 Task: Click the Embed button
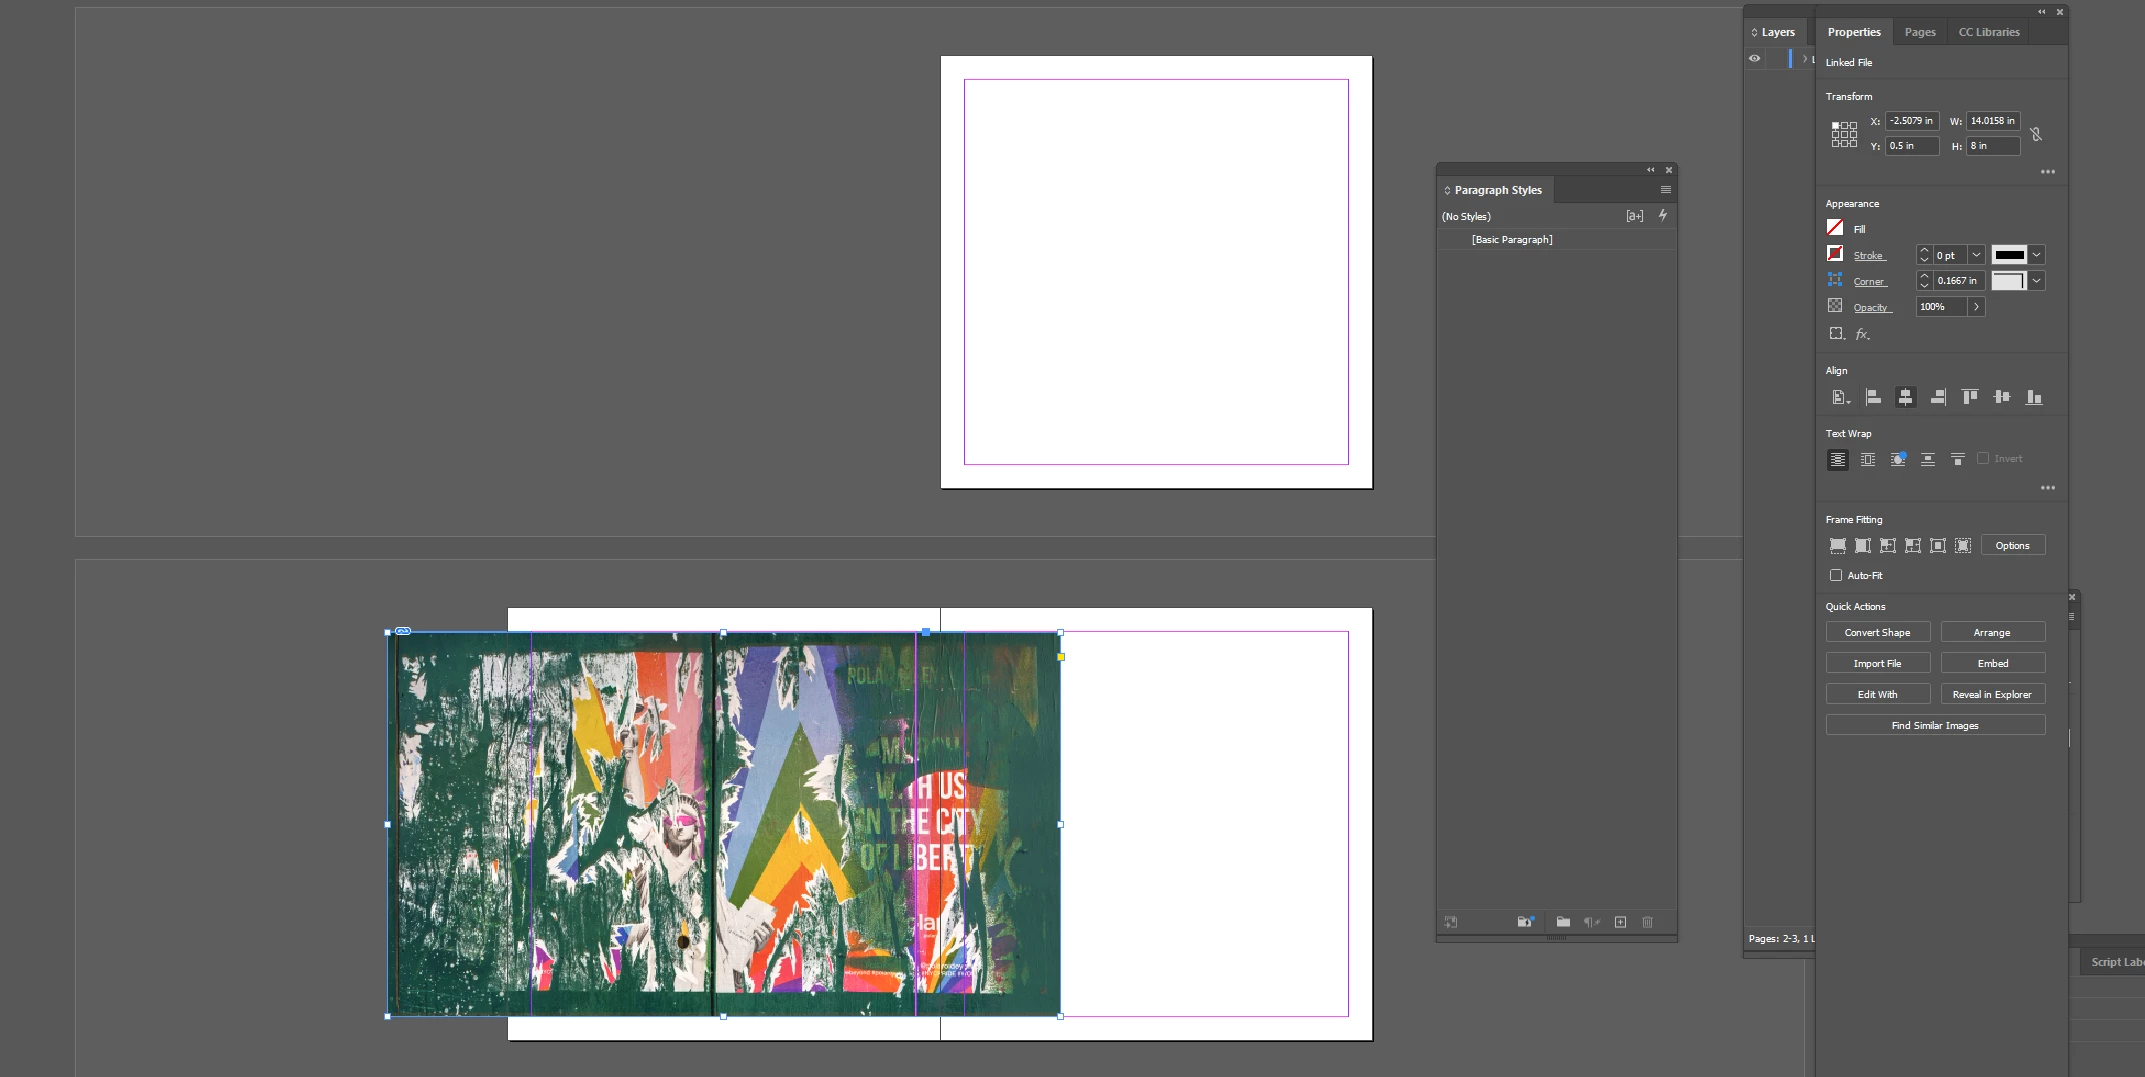1993,663
